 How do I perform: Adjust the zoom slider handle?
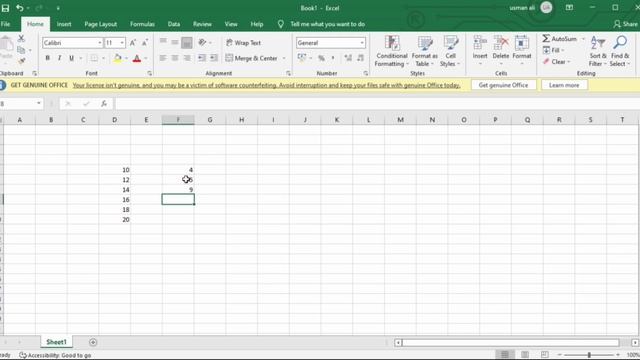coord(589,355)
